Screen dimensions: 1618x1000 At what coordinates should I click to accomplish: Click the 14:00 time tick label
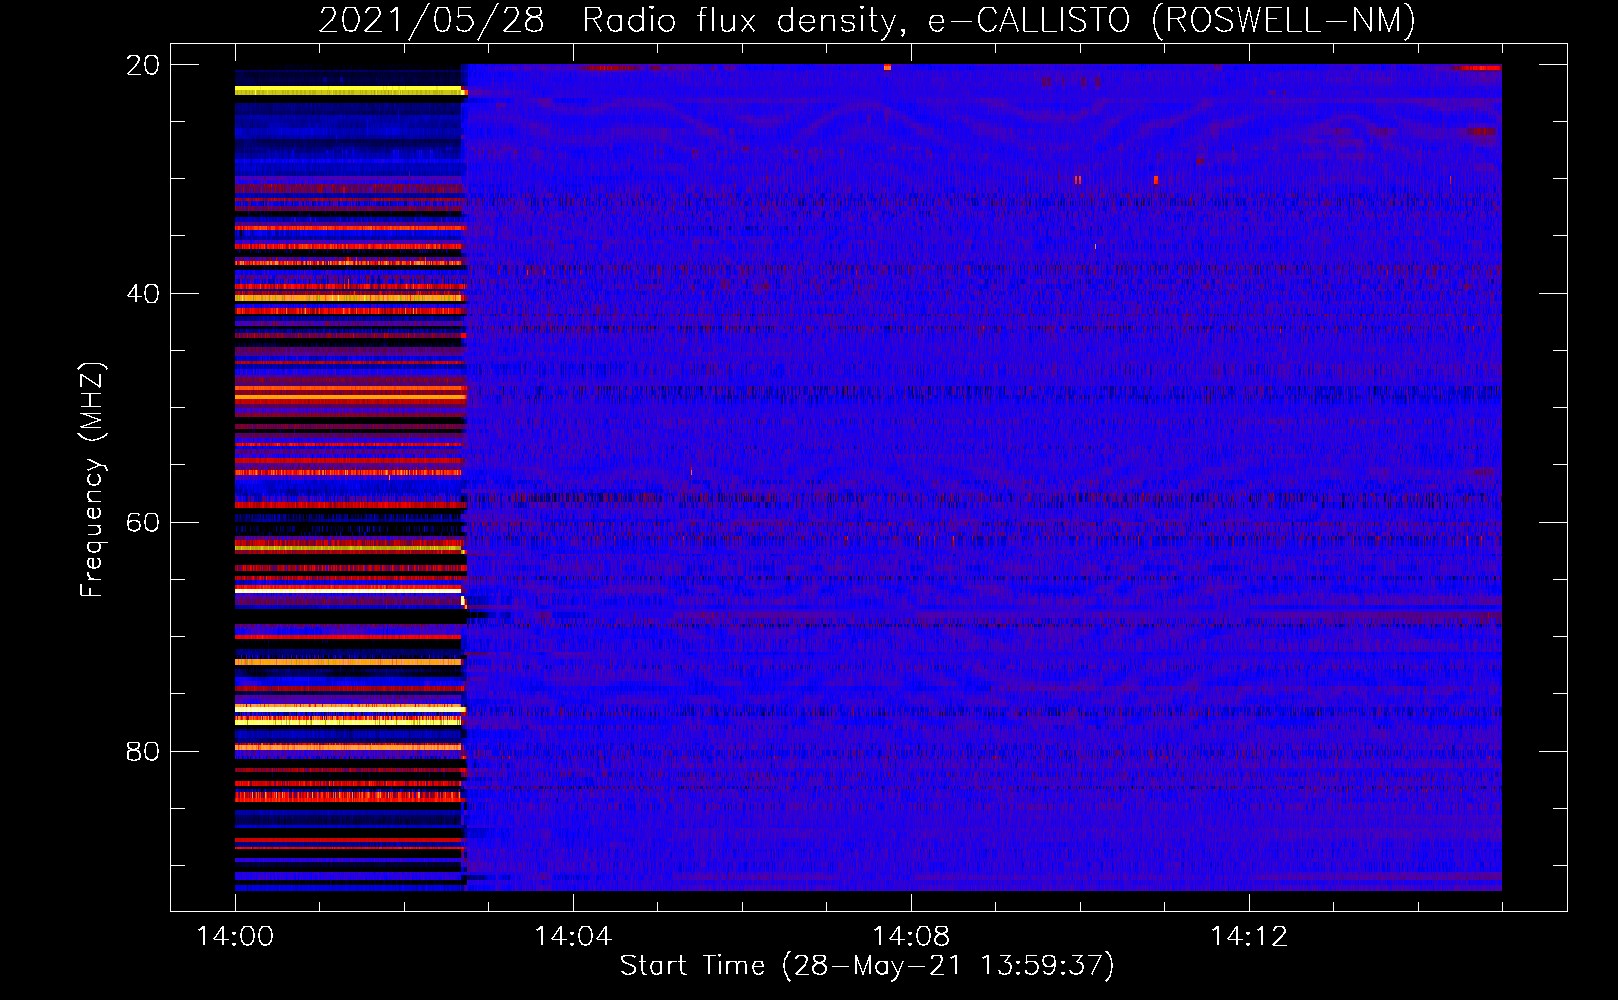235,937
